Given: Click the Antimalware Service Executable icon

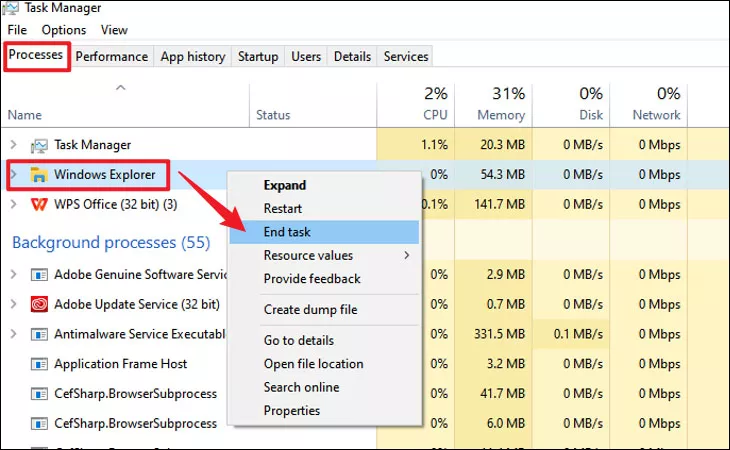Looking at the screenshot, I should tap(39, 334).
